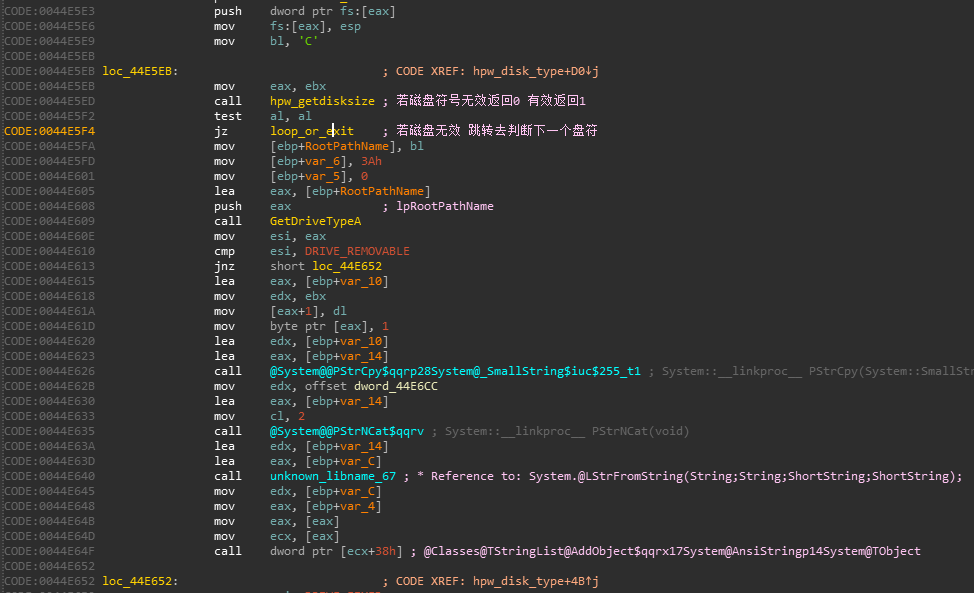Click the loop_or_exit jump target
This screenshot has height=593, width=974.
click(312, 131)
